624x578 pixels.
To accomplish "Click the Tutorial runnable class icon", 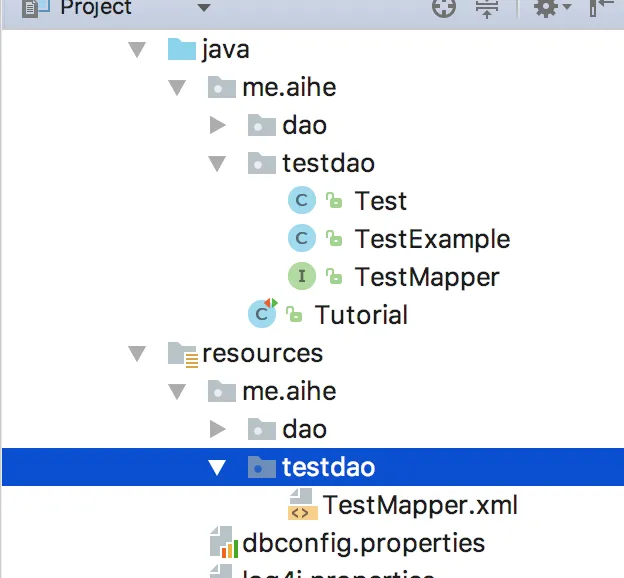I will (262, 313).
